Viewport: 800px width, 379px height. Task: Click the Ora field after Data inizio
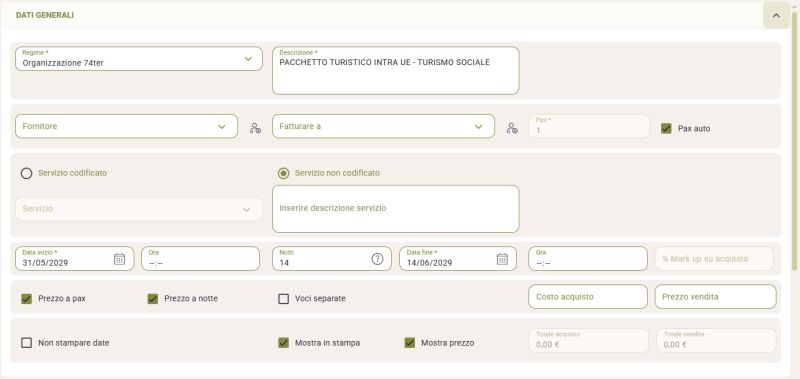[201, 259]
